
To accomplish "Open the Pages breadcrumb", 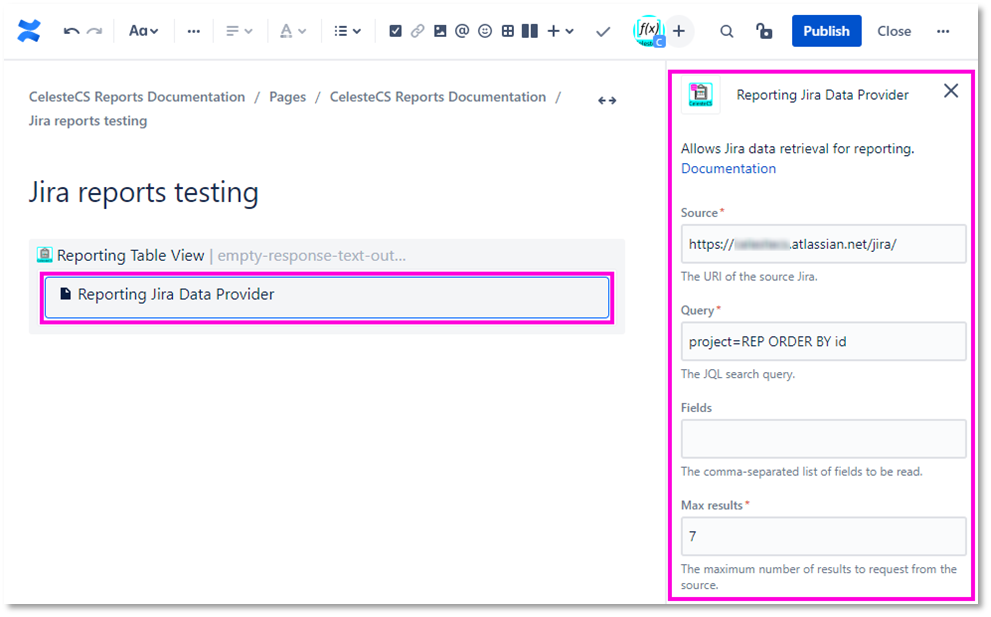I will pos(287,97).
